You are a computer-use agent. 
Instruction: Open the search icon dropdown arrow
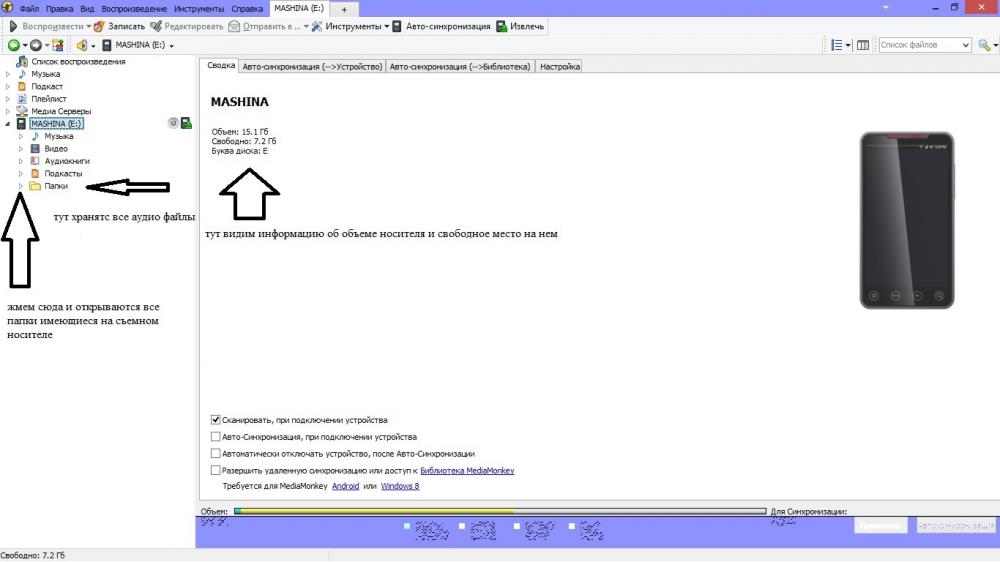(995, 45)
